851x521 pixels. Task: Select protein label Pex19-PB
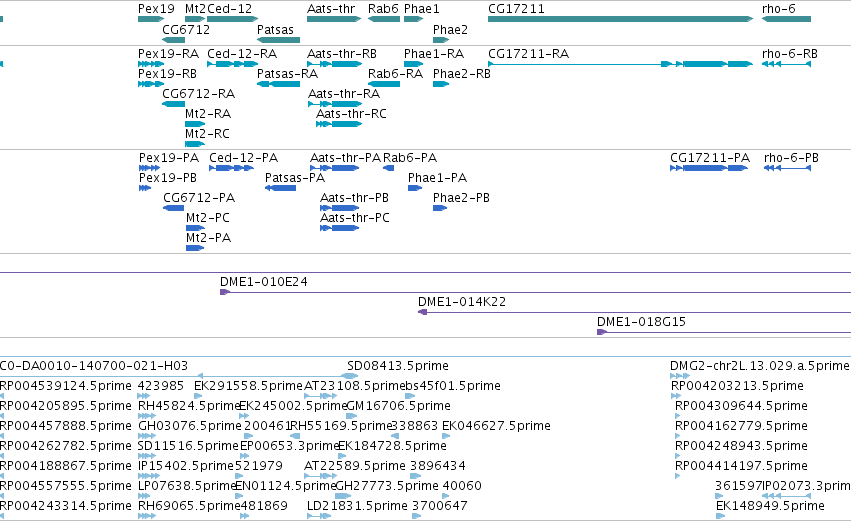tap(168, 178)
